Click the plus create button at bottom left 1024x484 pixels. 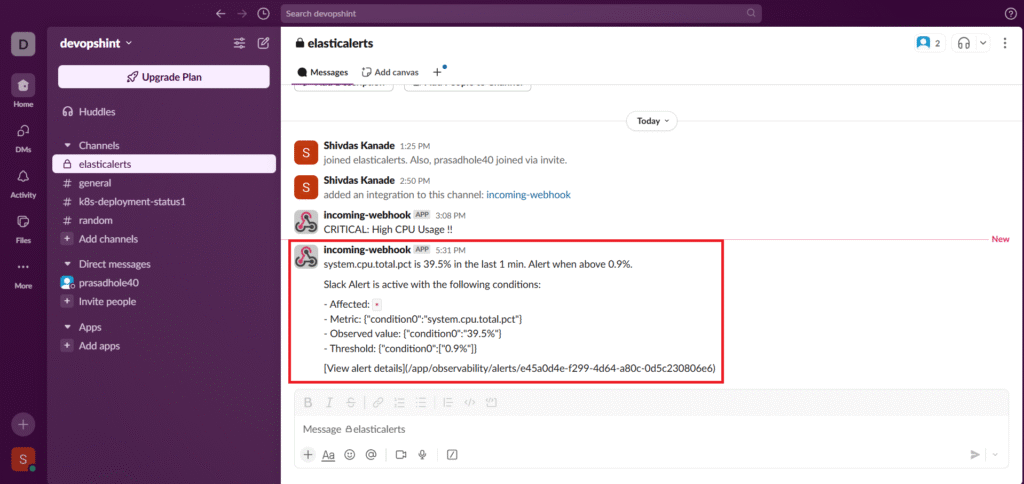point(23,425)
